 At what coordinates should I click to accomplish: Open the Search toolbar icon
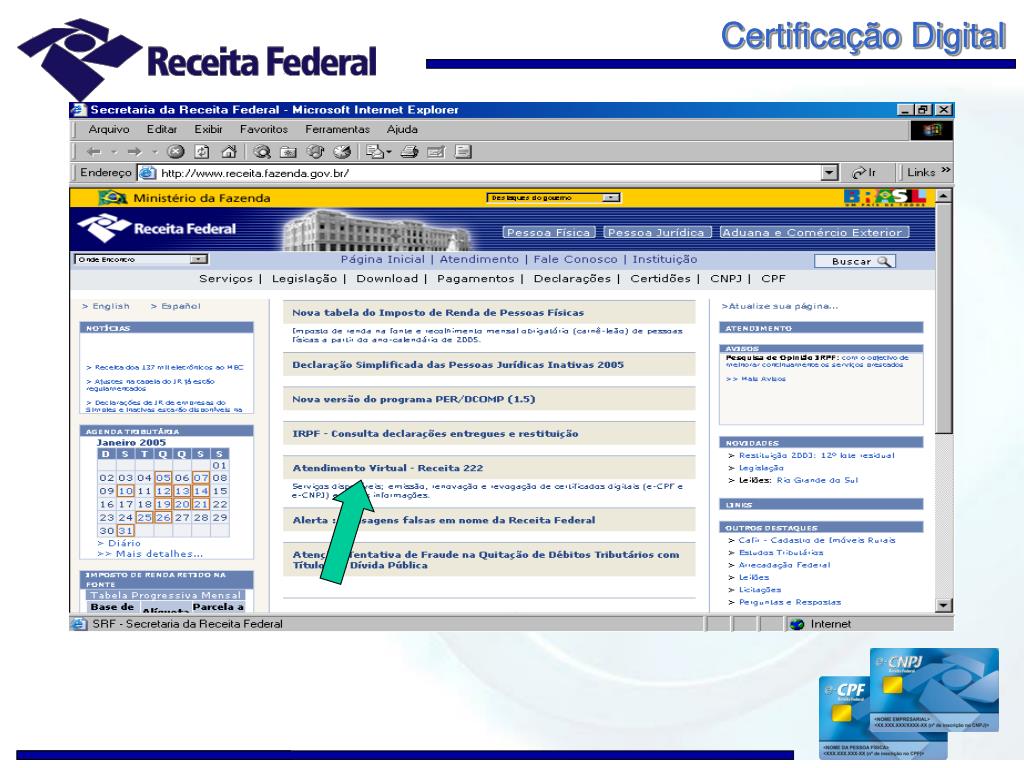(x=263, y=152)
